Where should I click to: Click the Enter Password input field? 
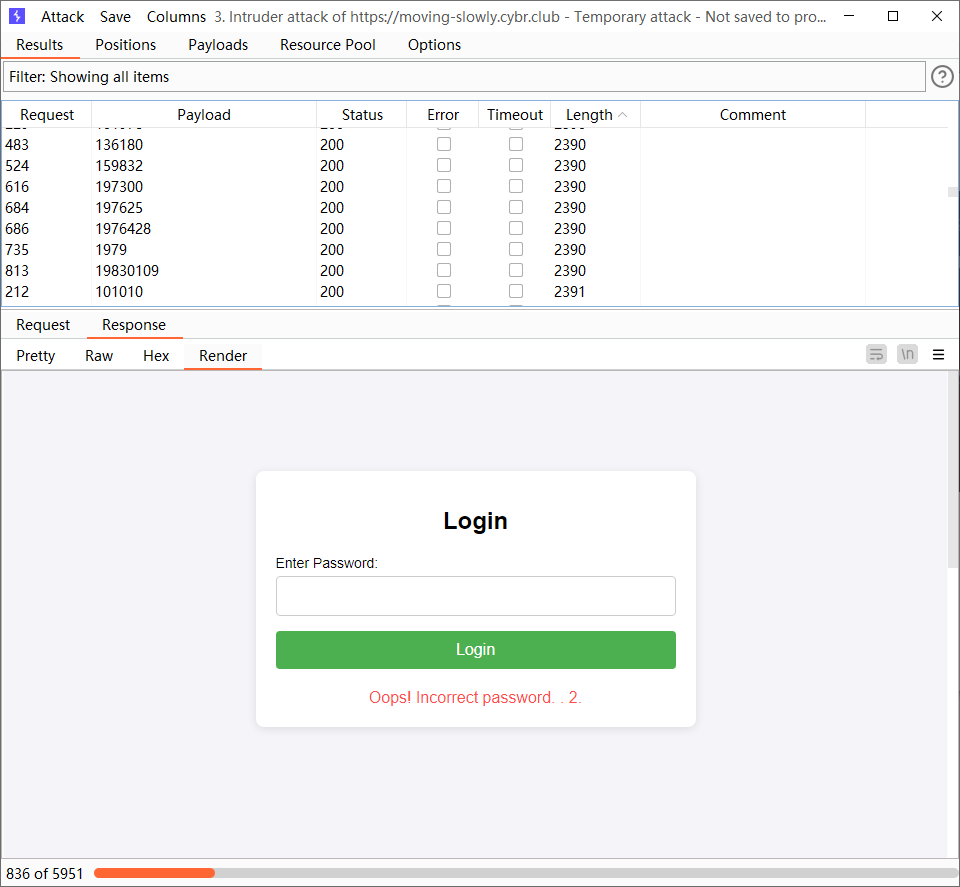[x=475, y=596]
